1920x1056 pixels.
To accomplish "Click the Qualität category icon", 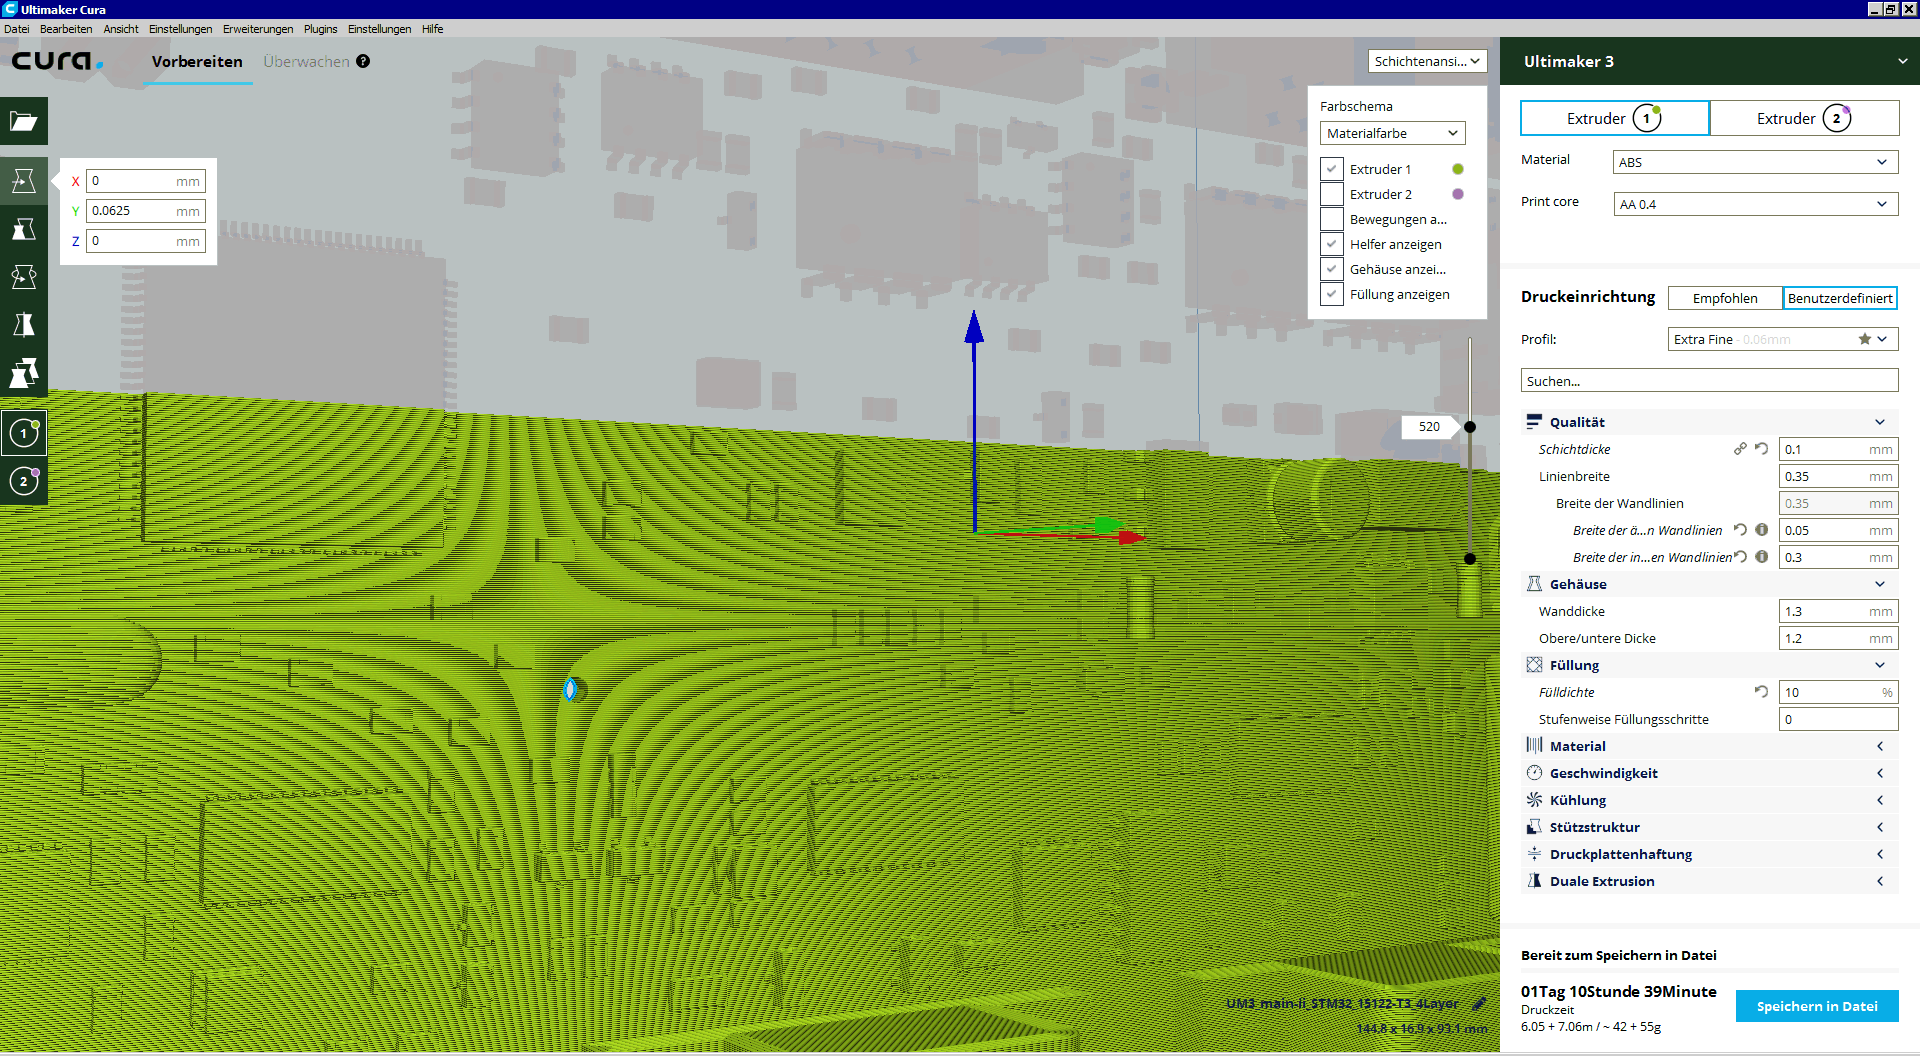I will 1534,422.
